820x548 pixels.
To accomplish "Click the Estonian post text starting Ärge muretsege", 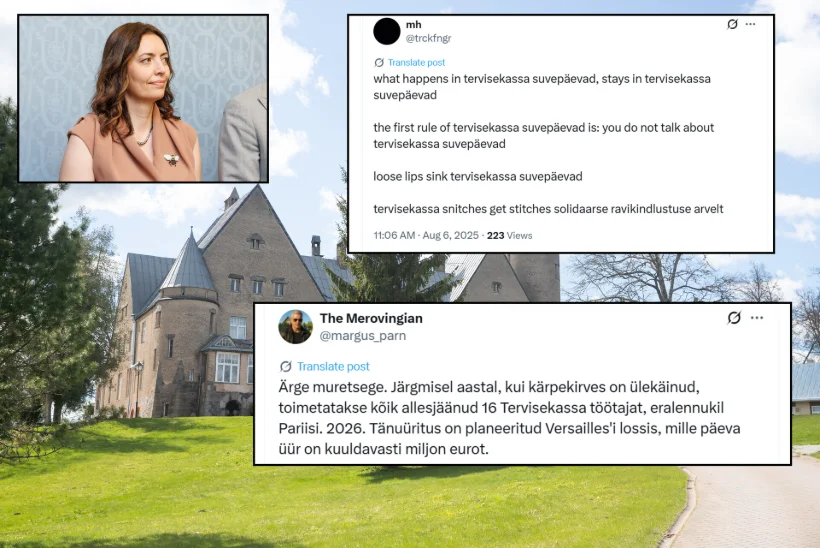I will 509,418.
